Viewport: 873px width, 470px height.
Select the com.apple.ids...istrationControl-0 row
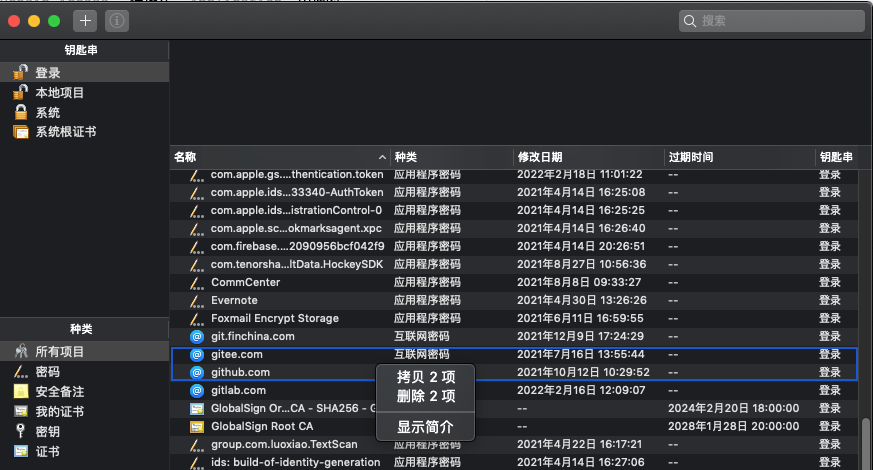[514, 210]
